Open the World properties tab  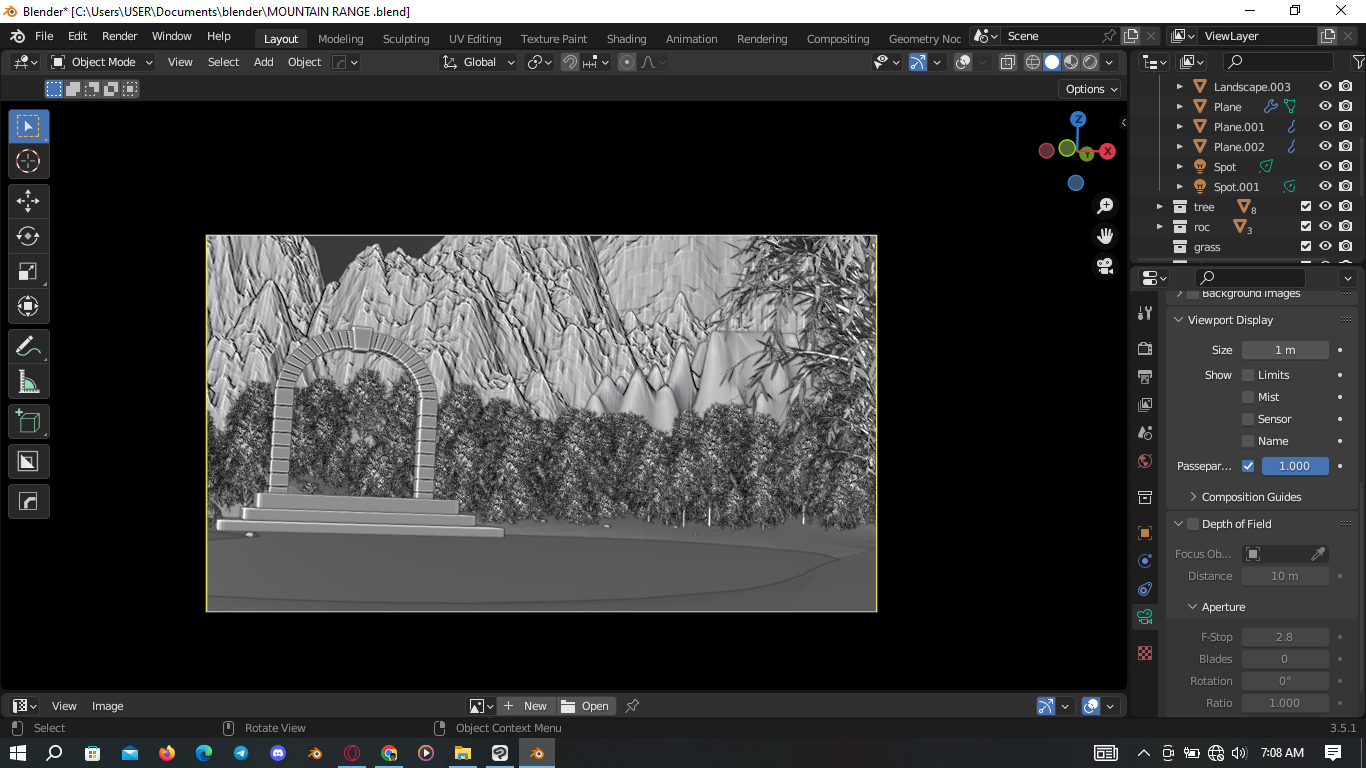tap(1145, 461)
